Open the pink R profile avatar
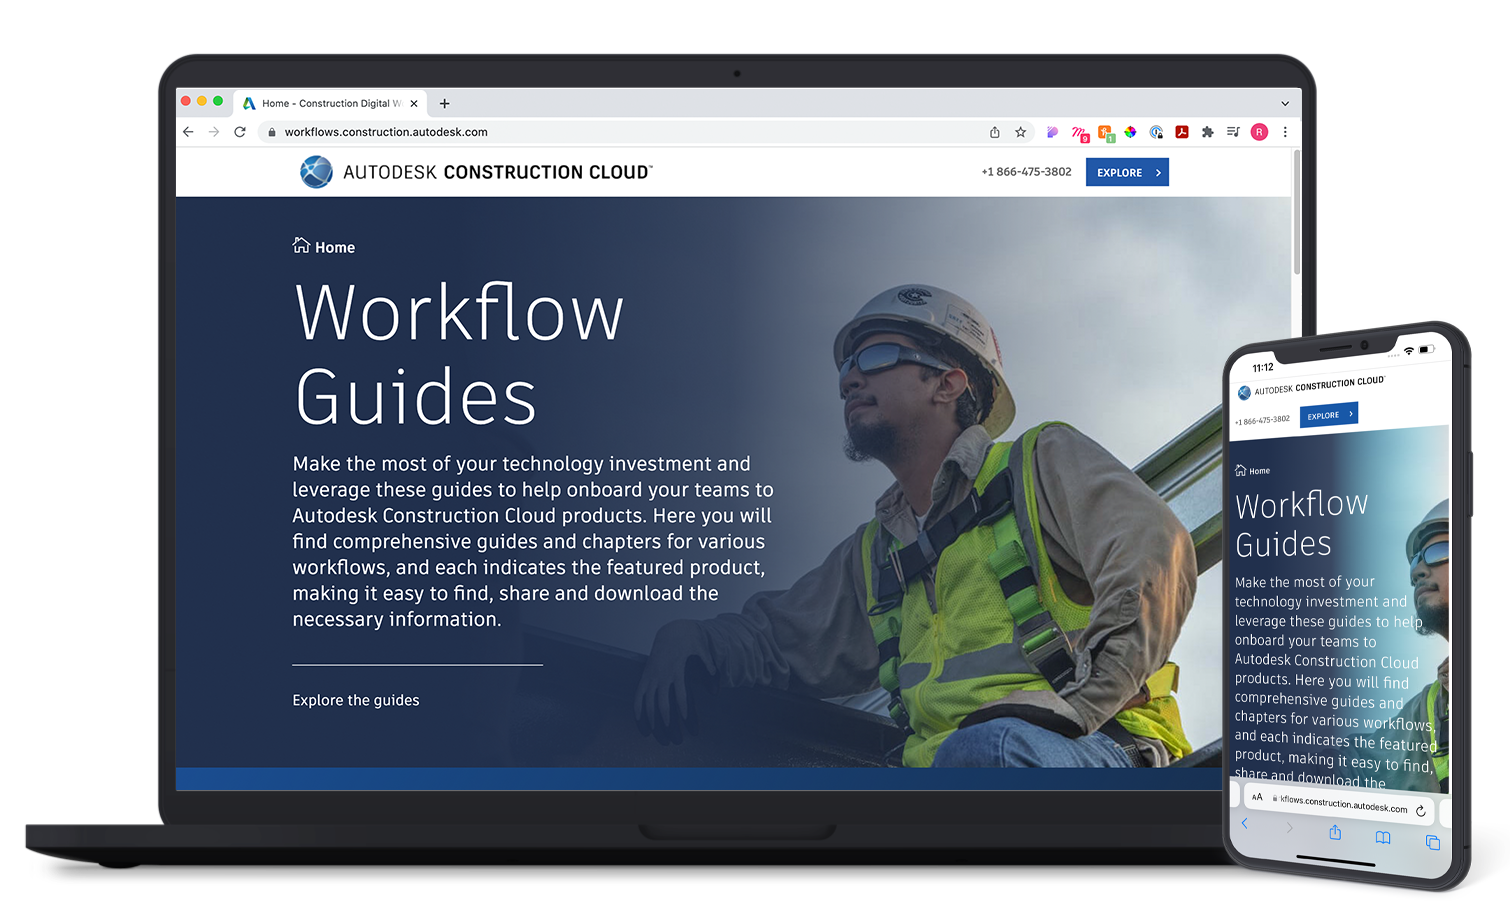Image resolution: width=1510 pixels, height=904 pixels. coord(1259,132)
